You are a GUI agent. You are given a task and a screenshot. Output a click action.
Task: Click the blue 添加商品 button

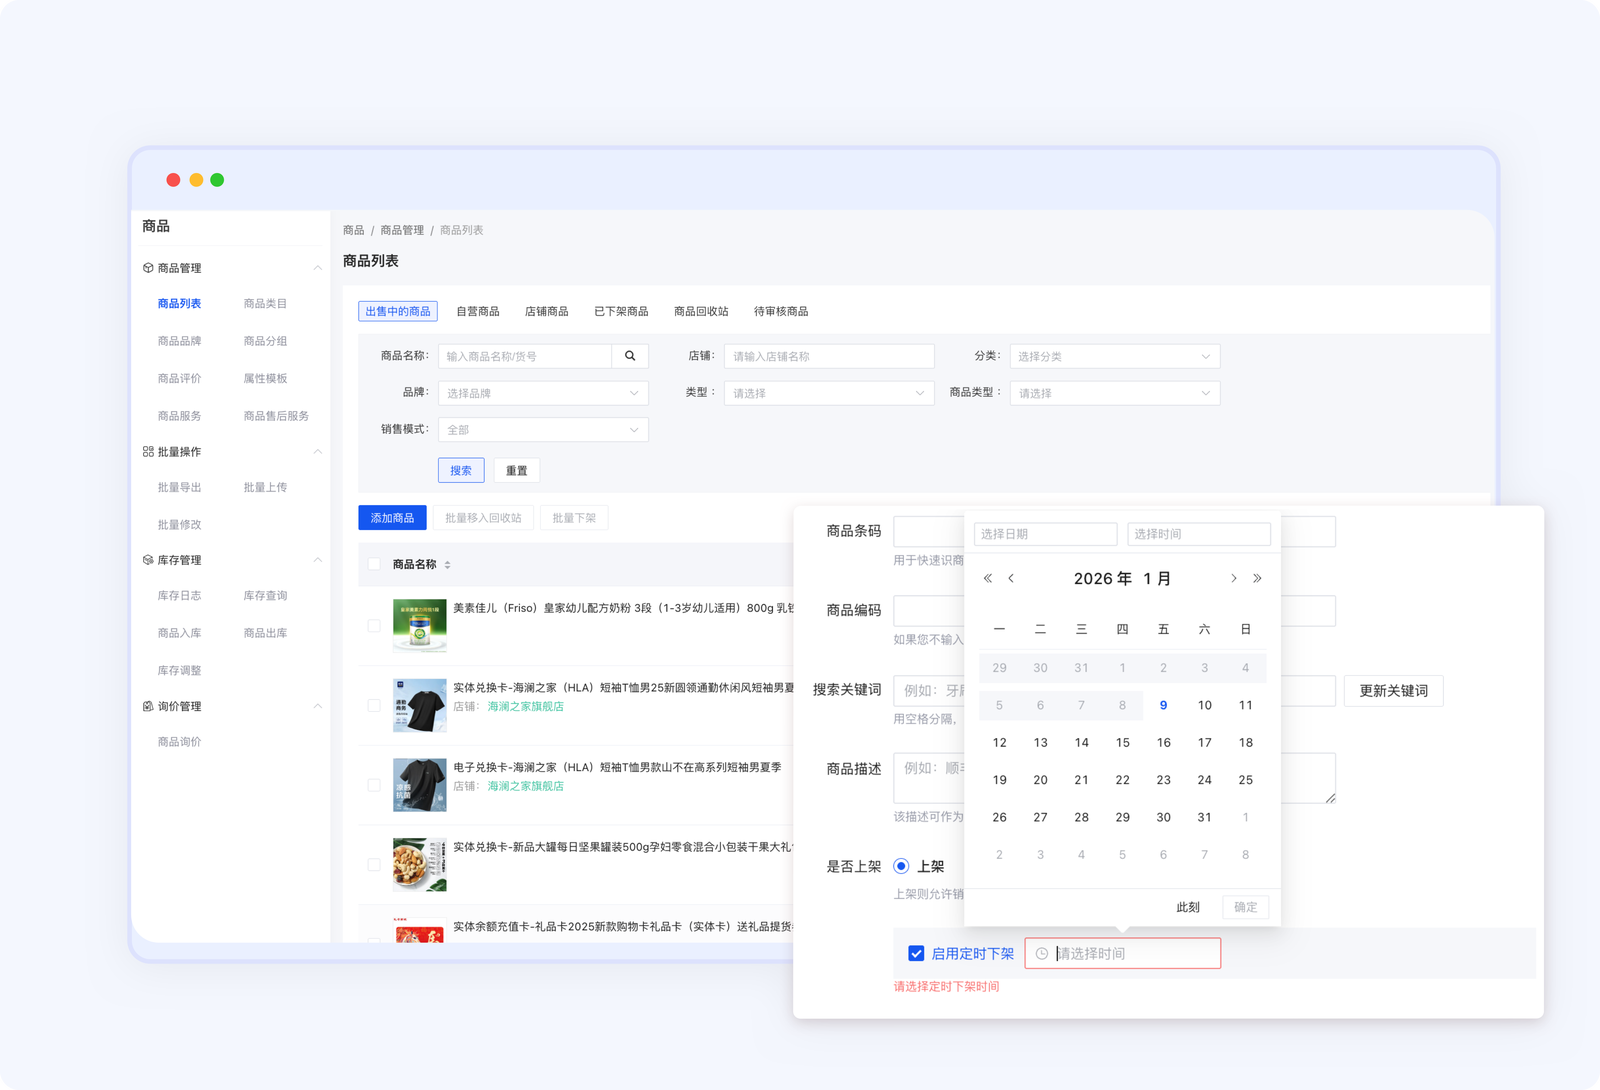392,518
